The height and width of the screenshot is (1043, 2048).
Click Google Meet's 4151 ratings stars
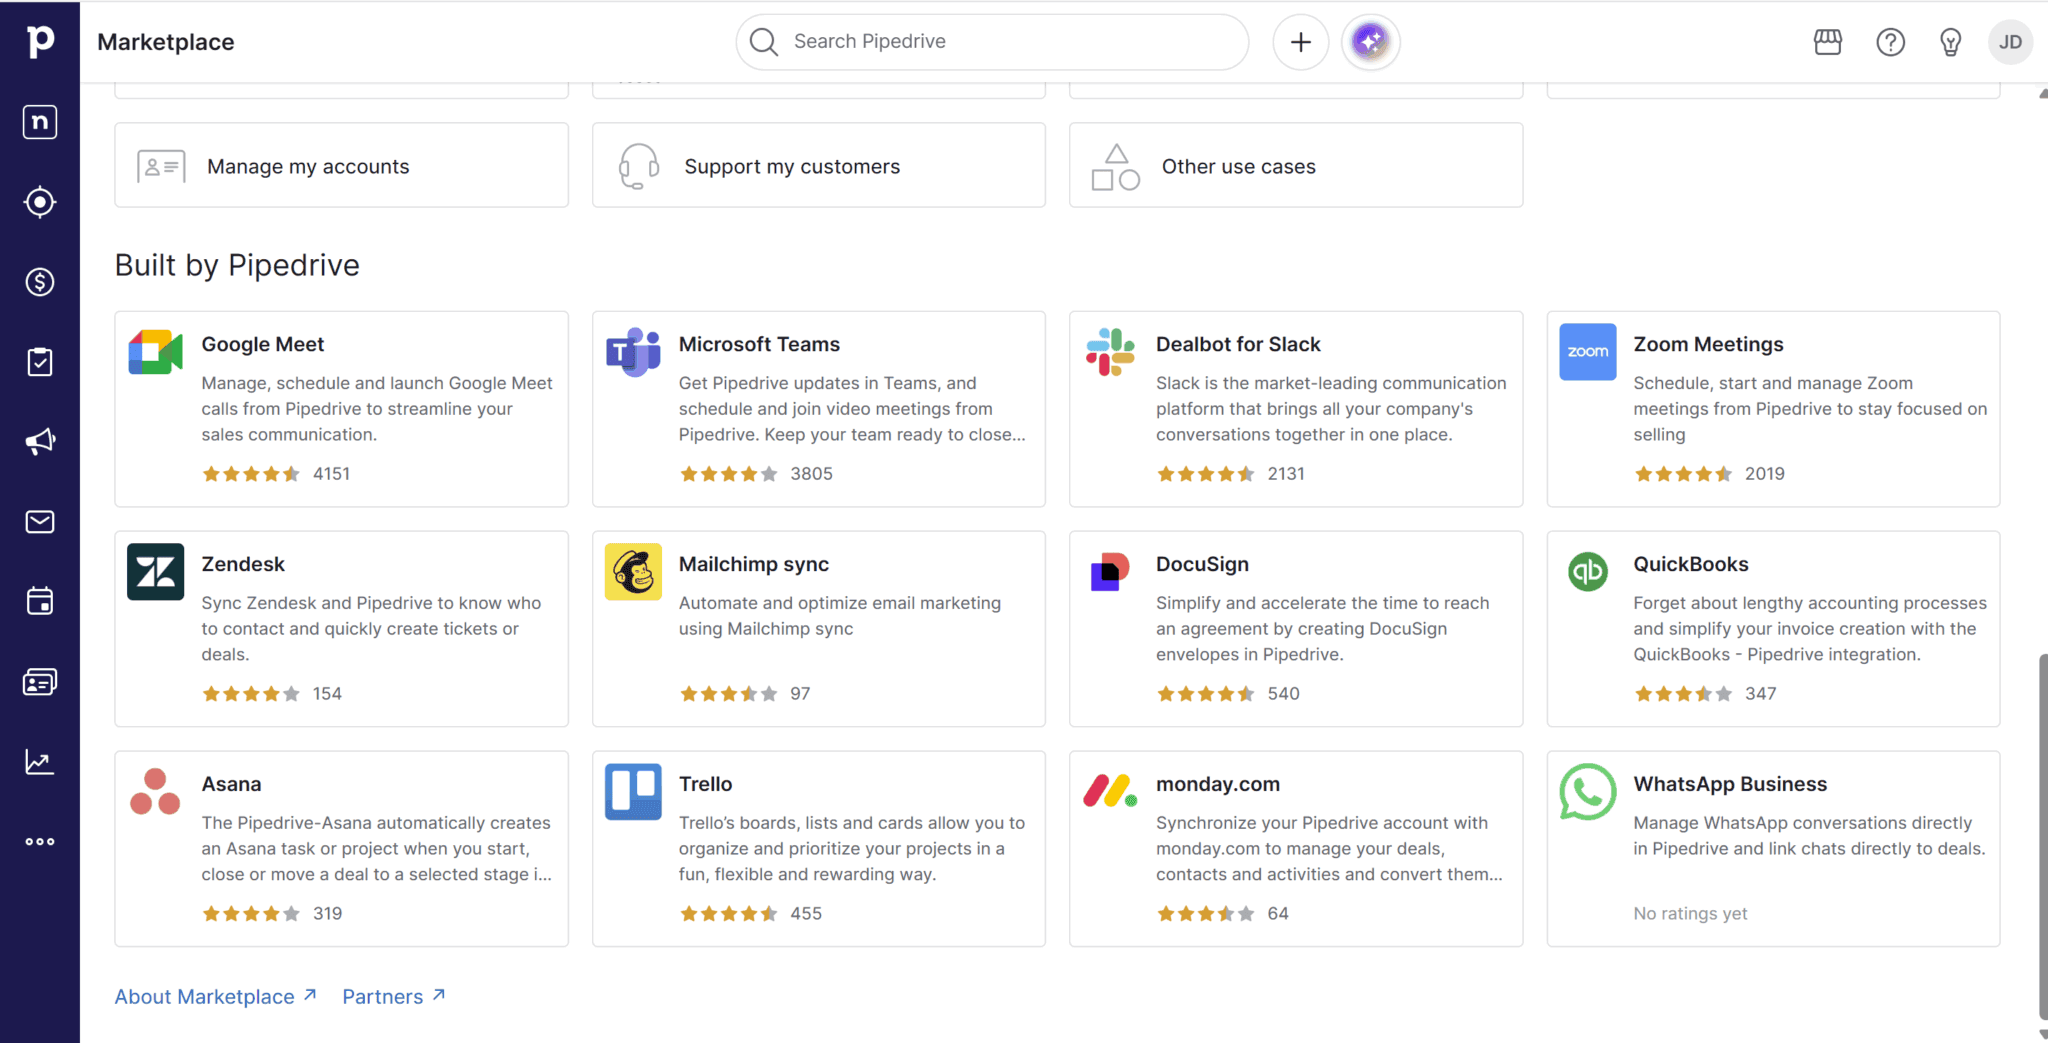click(x=251, y=474)
